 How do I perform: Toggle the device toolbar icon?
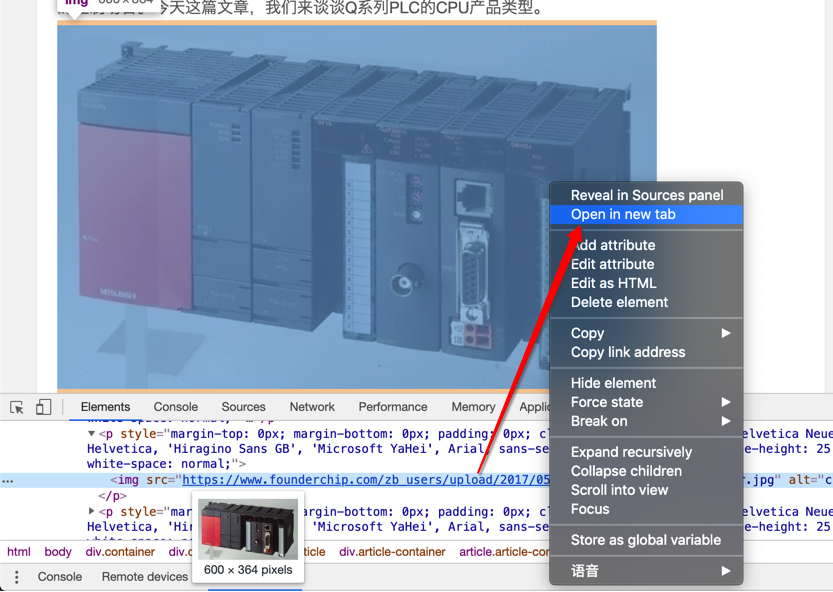point(43,407)
